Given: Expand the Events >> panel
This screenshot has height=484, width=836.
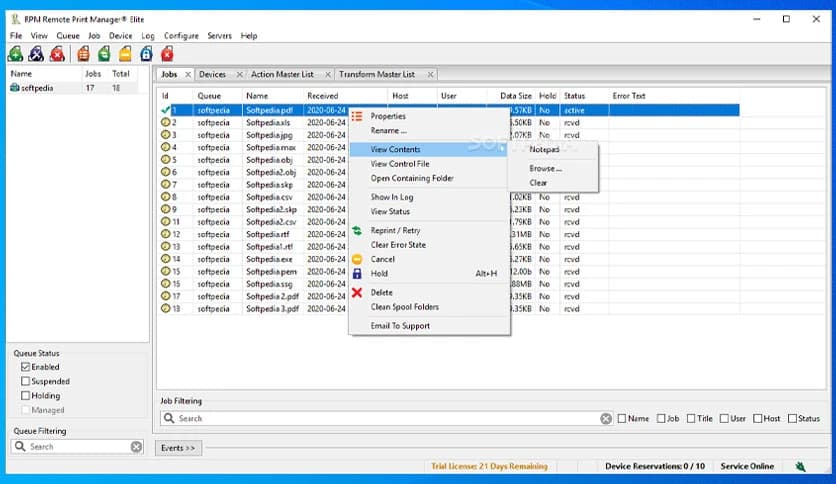Looking at the screenshot, I should point(178,448).
